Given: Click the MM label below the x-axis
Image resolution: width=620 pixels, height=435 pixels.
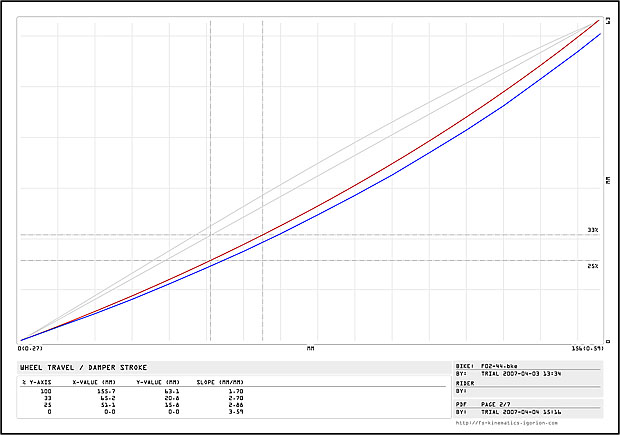Looking at the screenshot, I should (310, 350).
